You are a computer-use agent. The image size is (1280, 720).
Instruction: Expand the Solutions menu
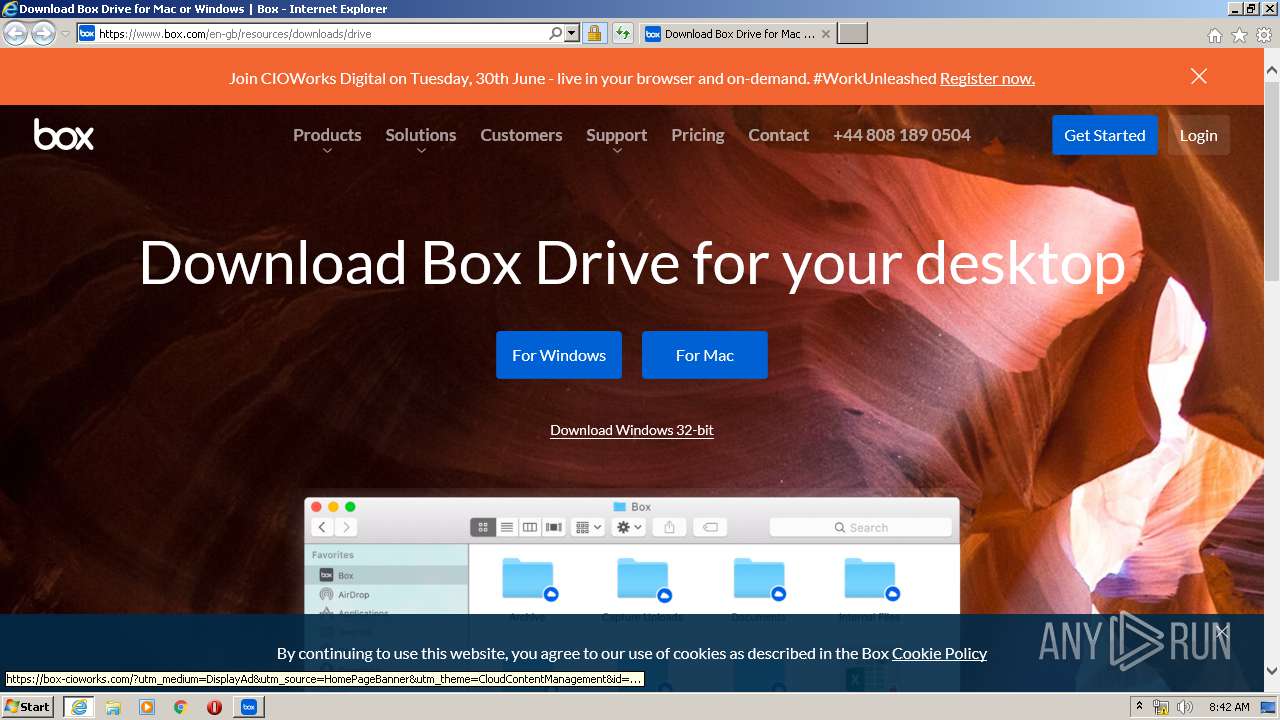pyautogui.click(x=421, y=136)
